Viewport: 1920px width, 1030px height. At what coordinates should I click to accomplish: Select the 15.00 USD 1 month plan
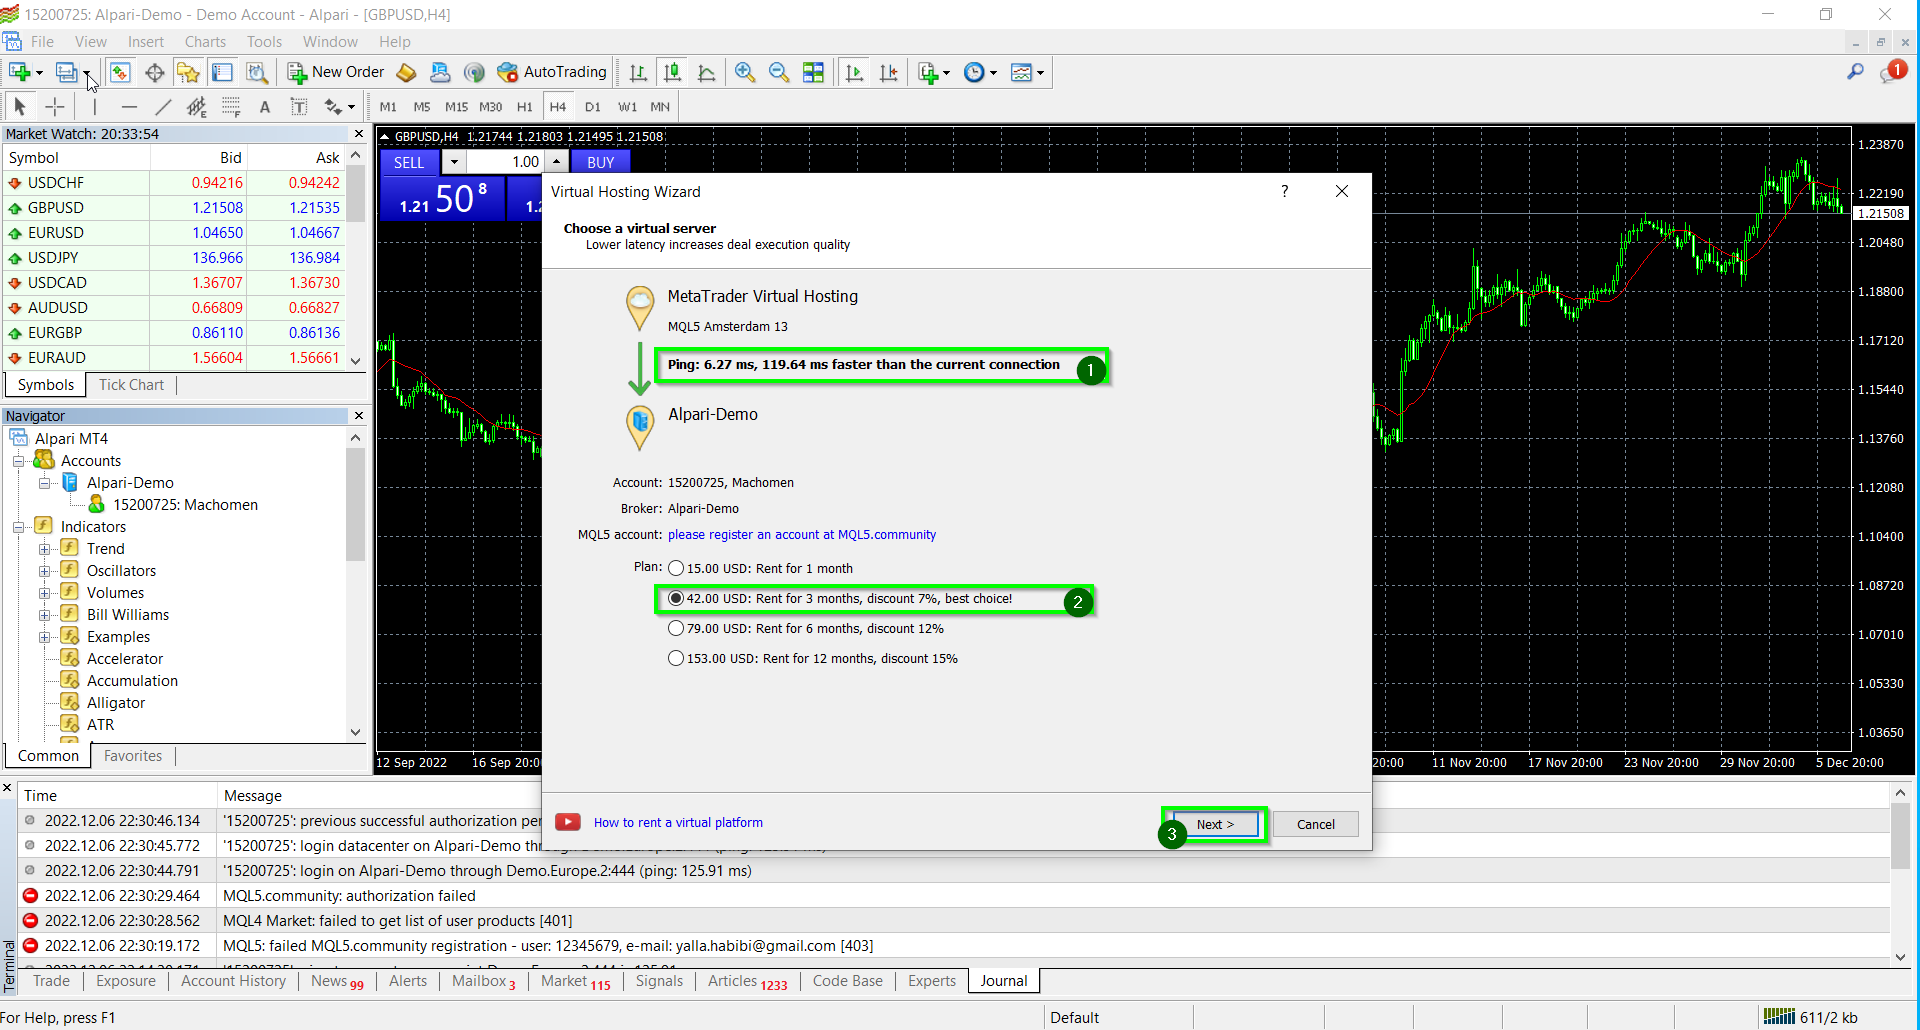point(676,568)
